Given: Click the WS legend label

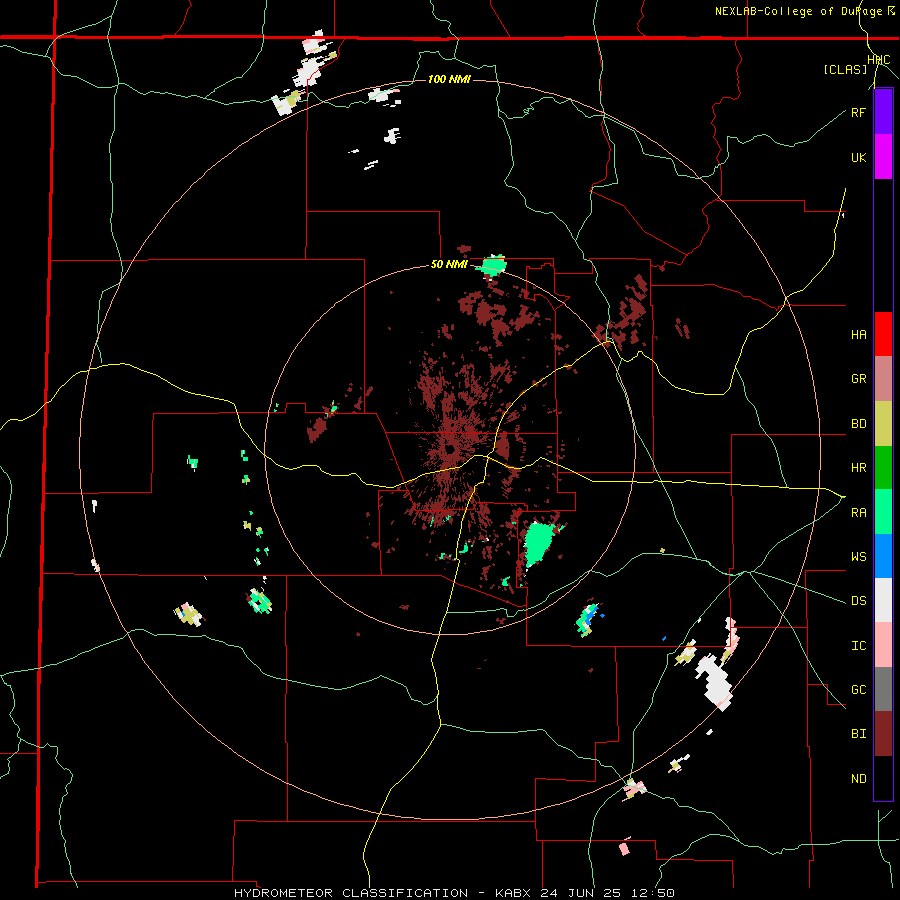Looking at the screenshot, I should (858, 556).
